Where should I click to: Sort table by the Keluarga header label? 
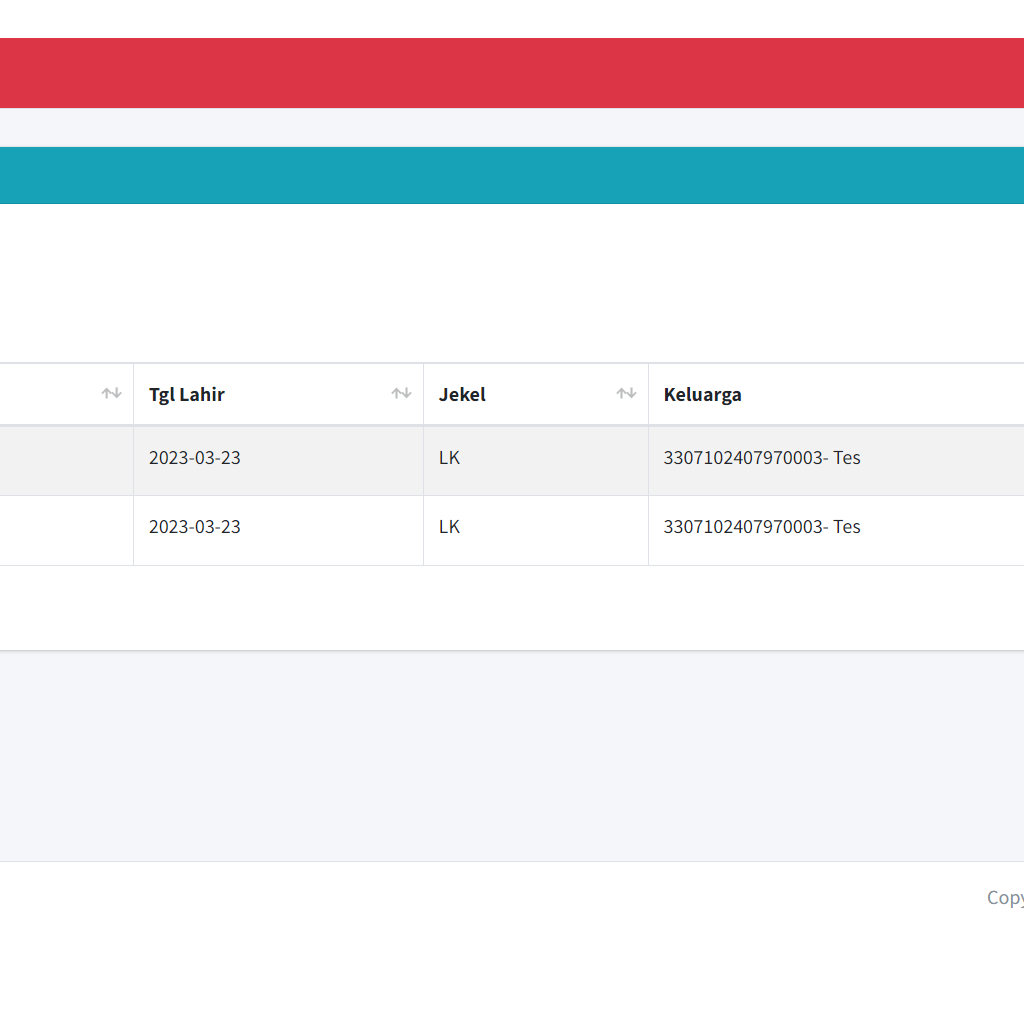[x=702, y=394]
